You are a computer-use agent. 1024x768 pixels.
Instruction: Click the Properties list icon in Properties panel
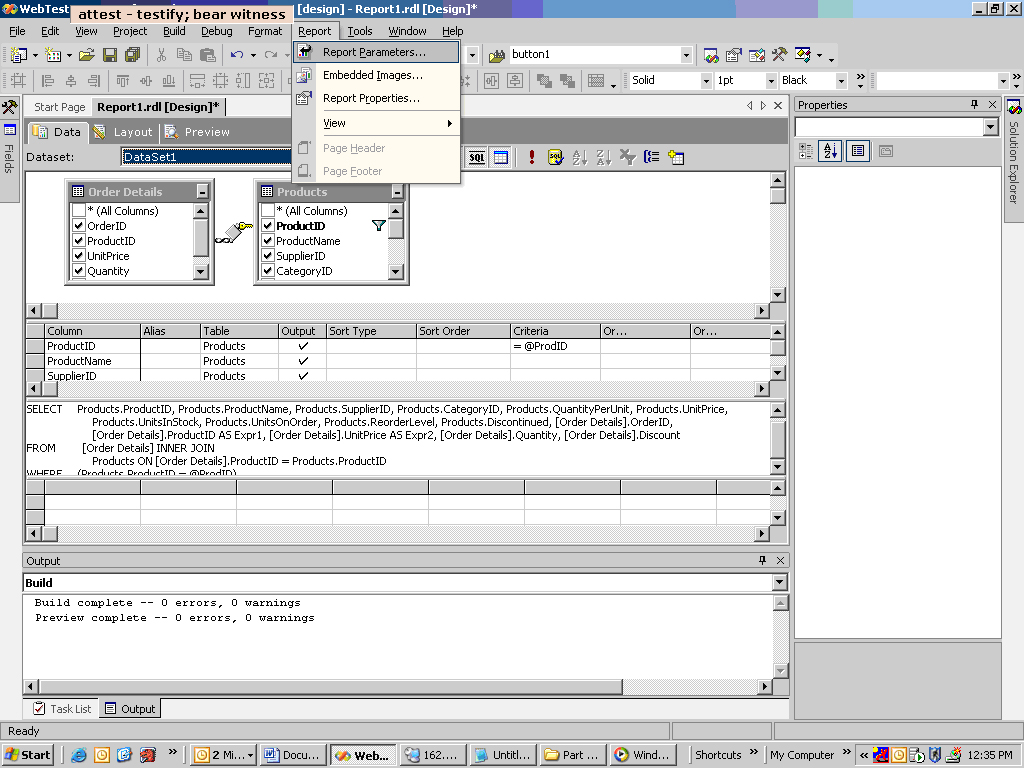point(857,152)
